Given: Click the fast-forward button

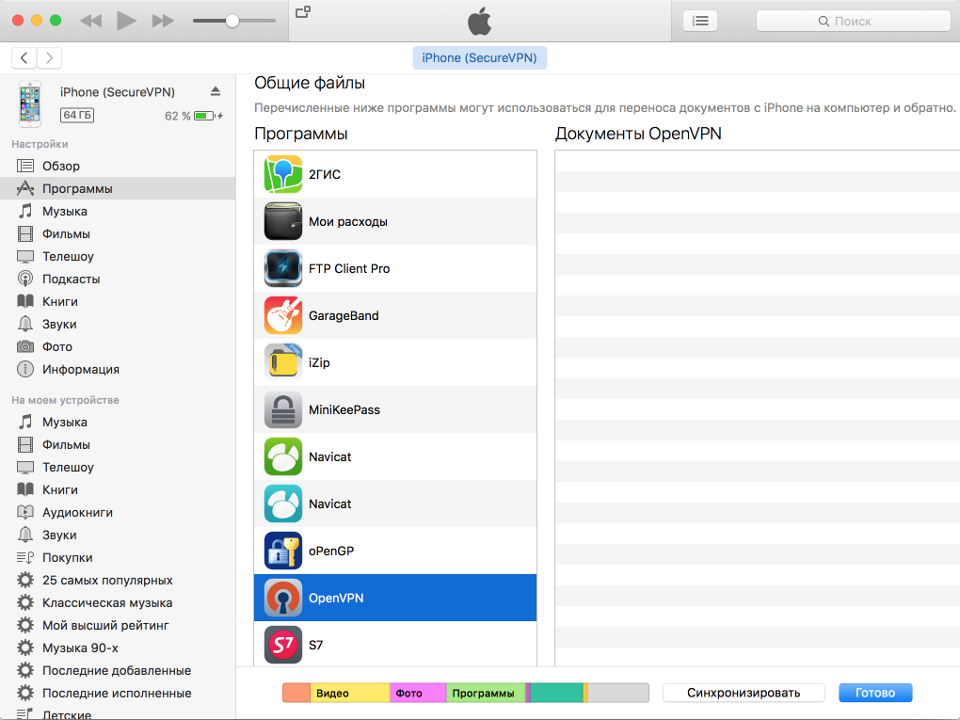Looking at the screenshot, I should click(163, 21).
